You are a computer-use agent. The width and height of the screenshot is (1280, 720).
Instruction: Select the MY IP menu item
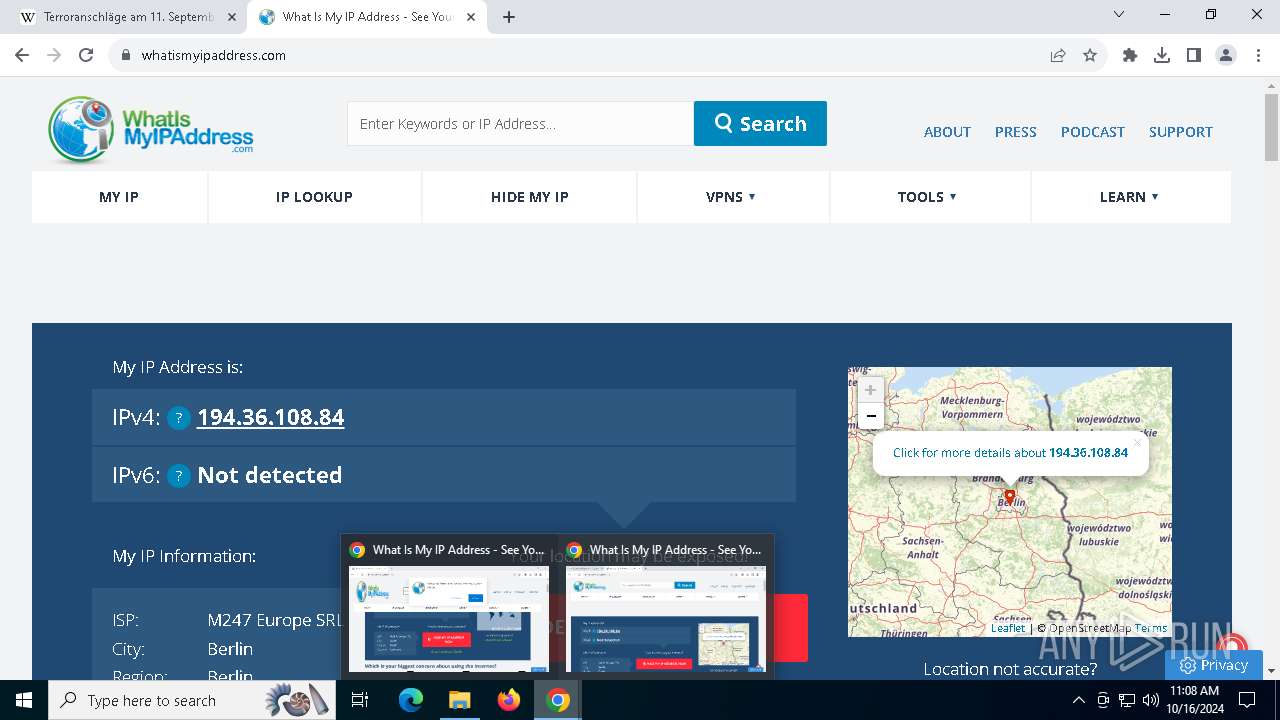[x=119, y=197]
